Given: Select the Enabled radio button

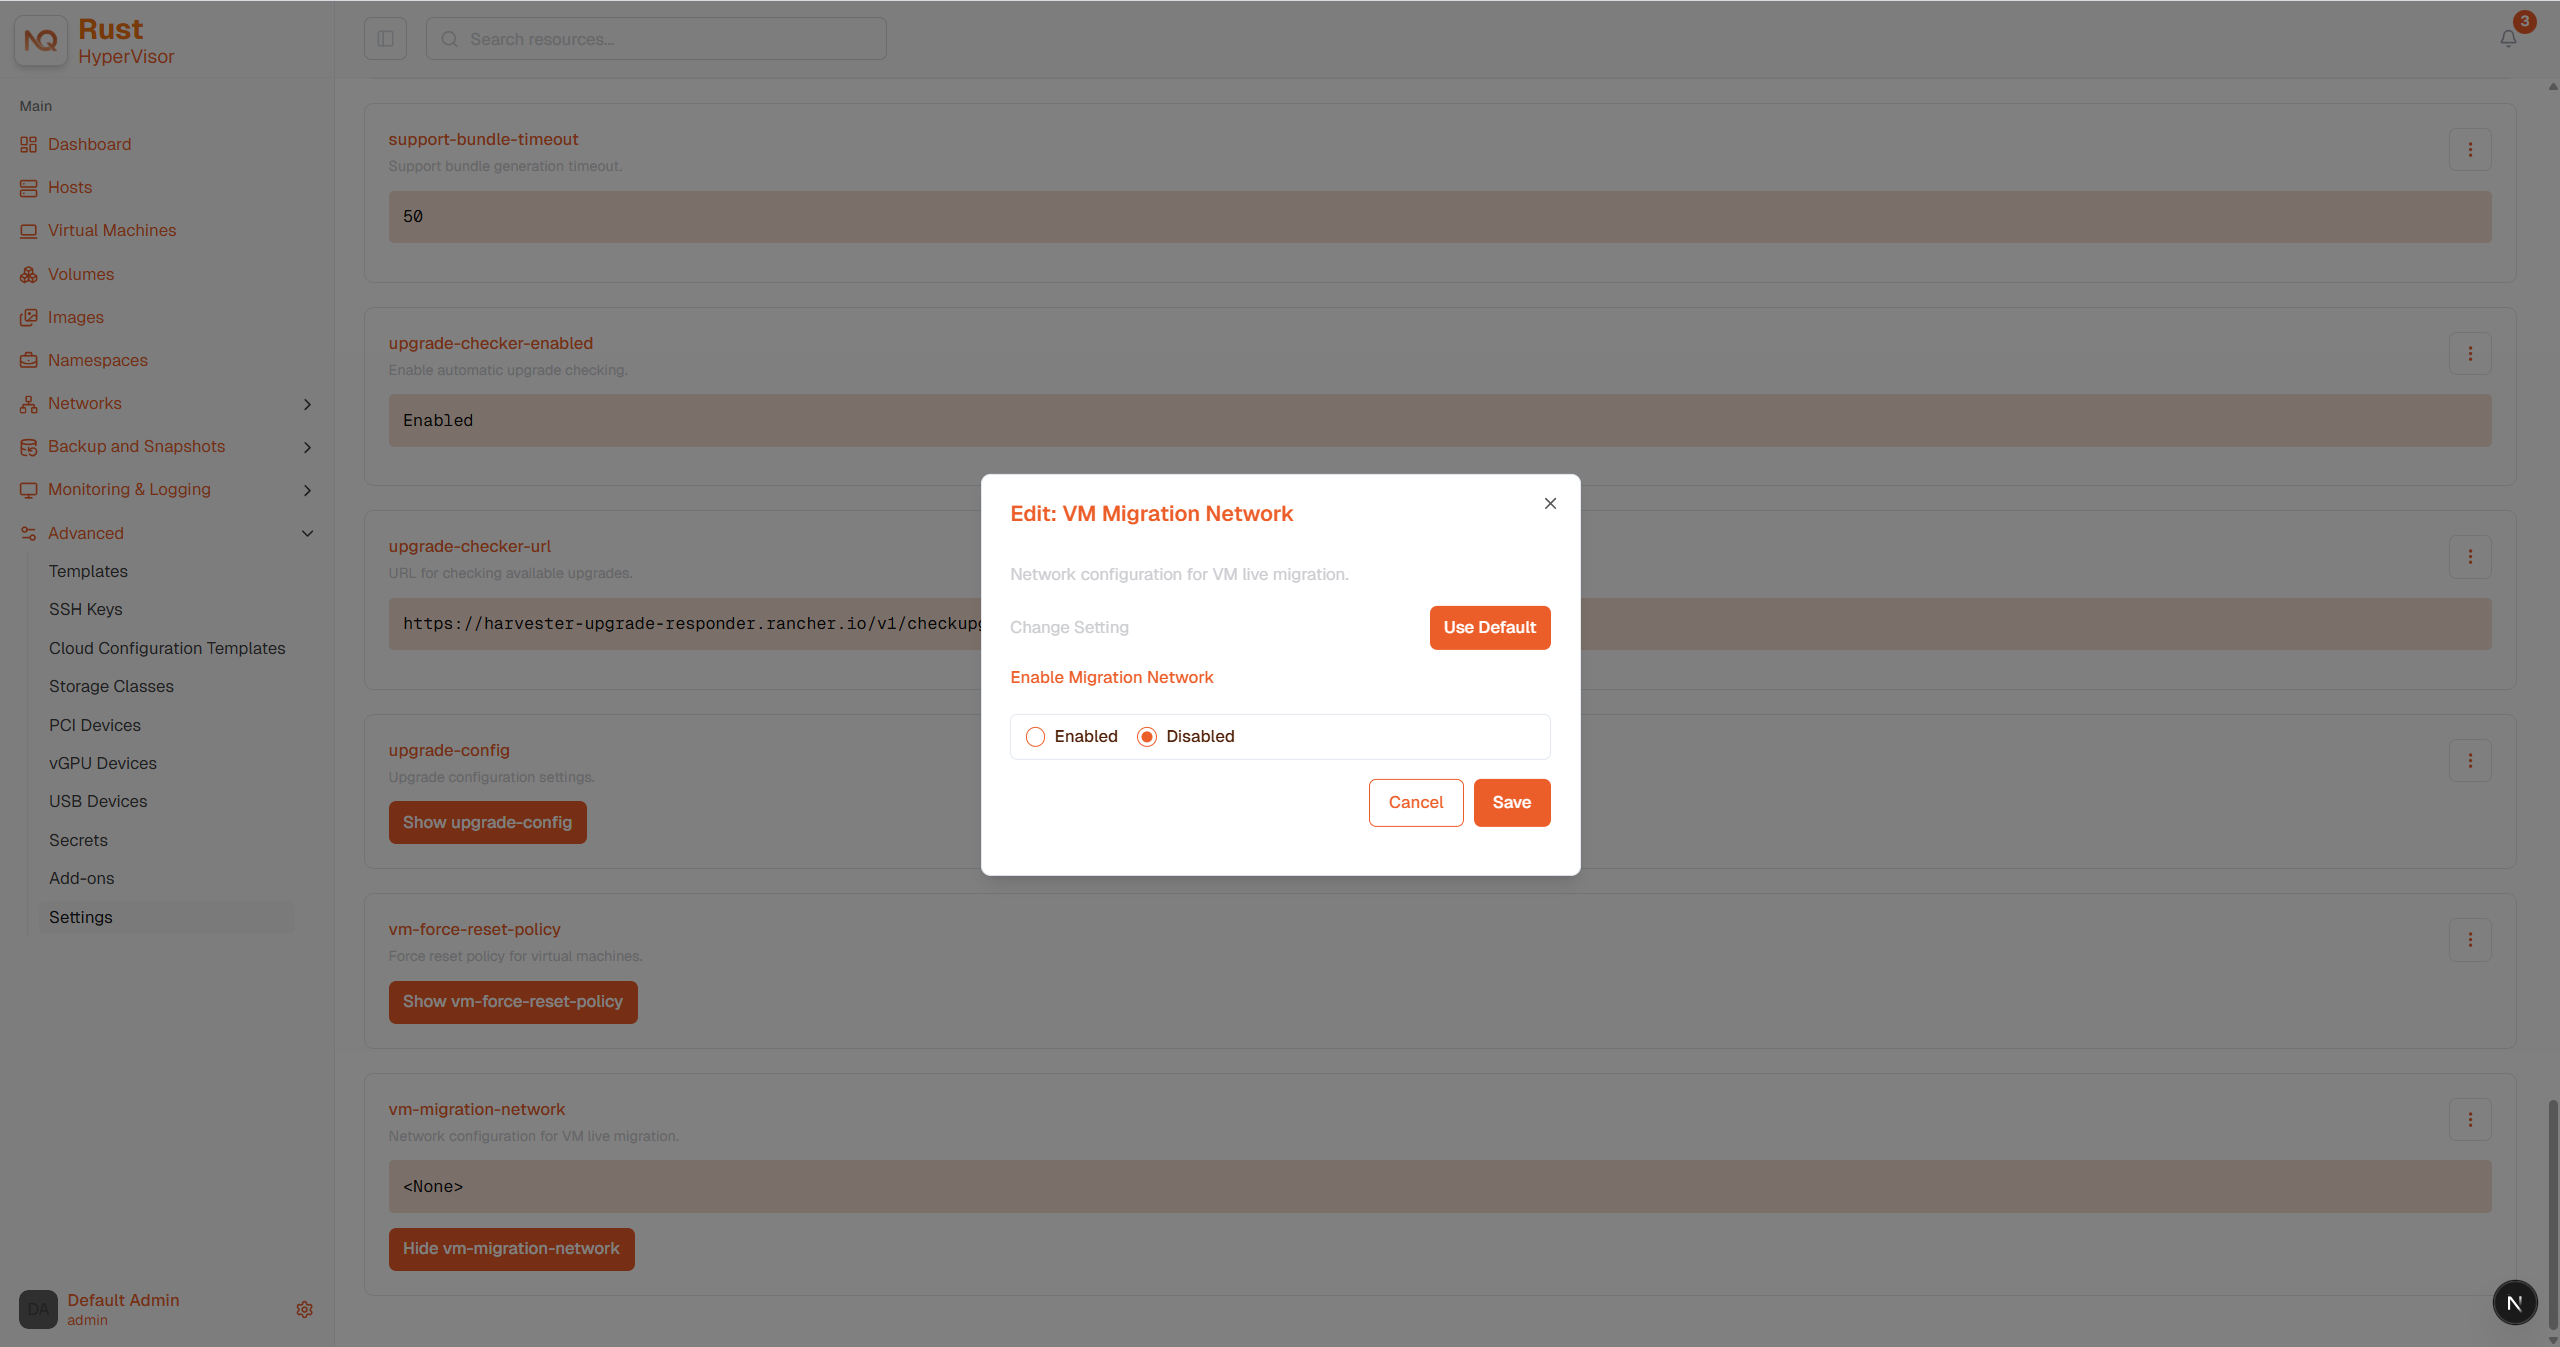Looking at the screenshot, I should pos(1035,737).
